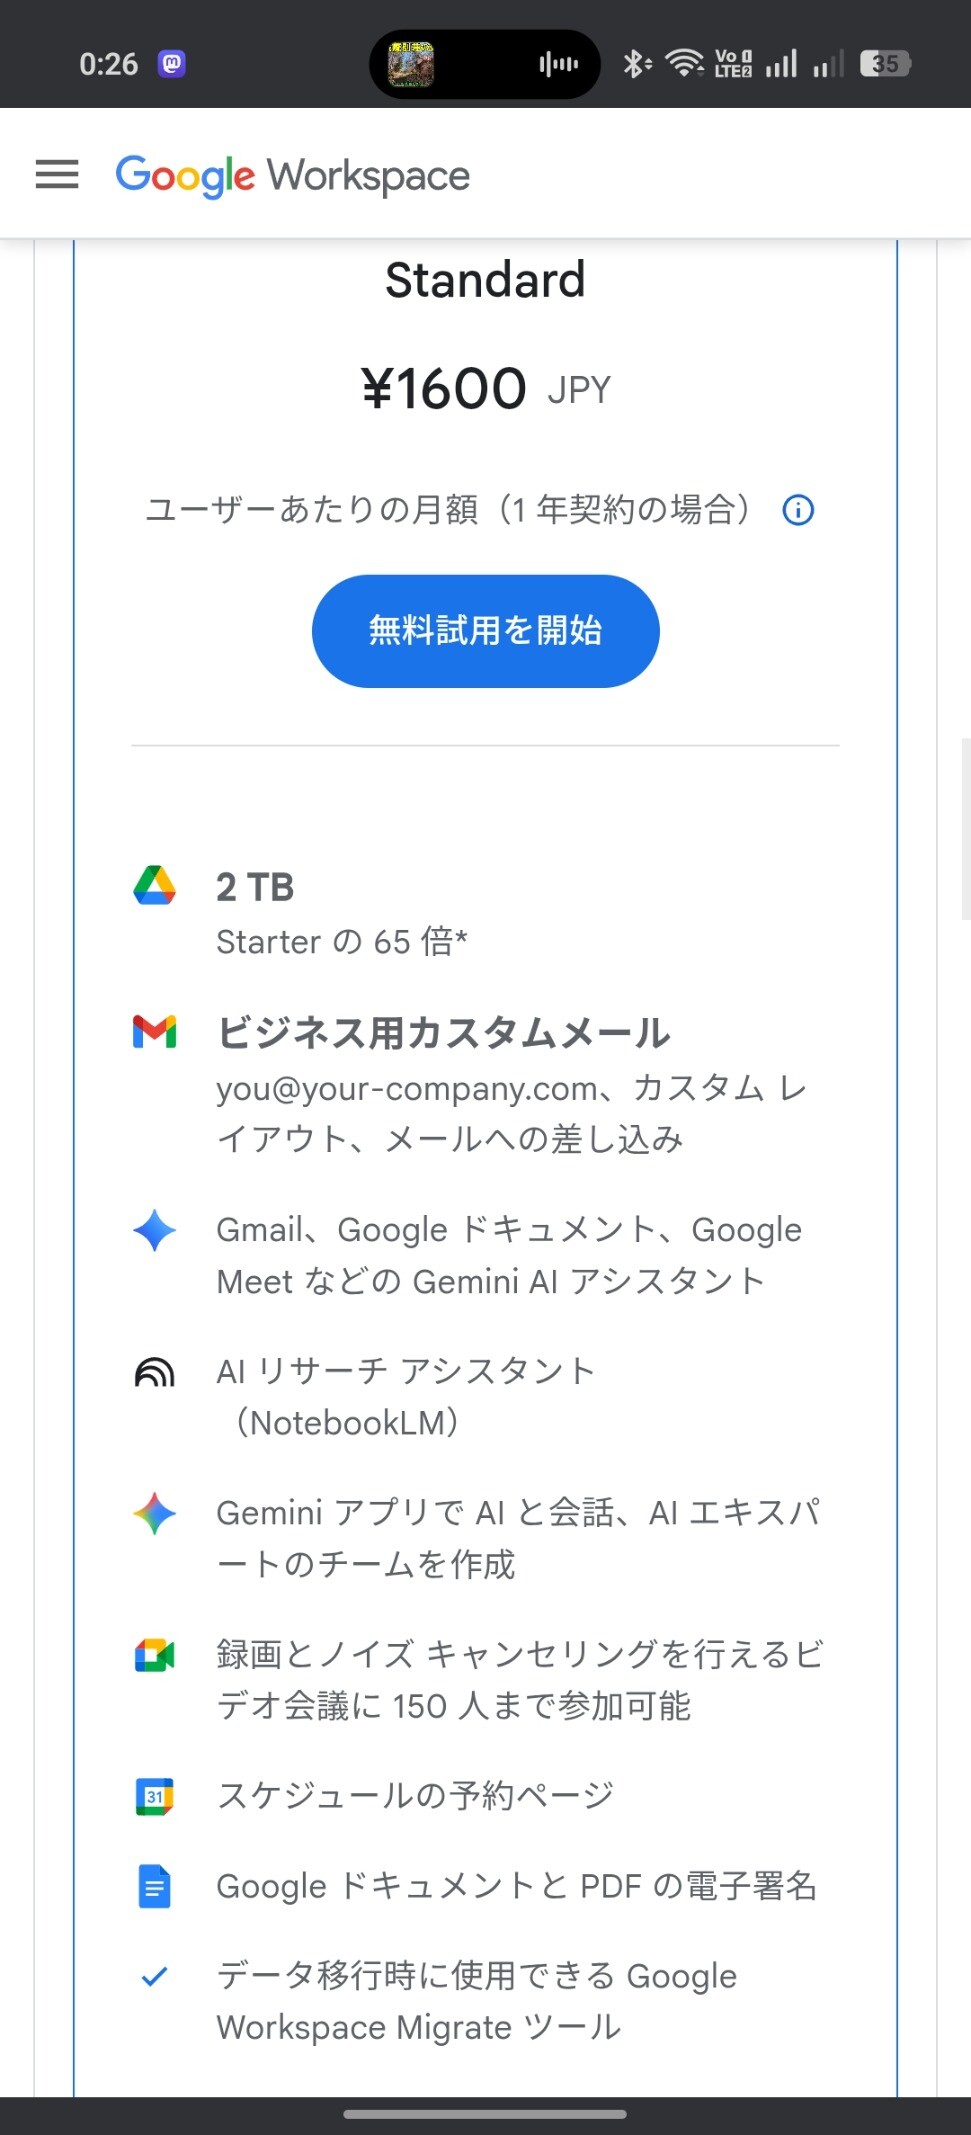
Task: Tap the media thumbnail in the status pill
Action: tap(411, 64)
